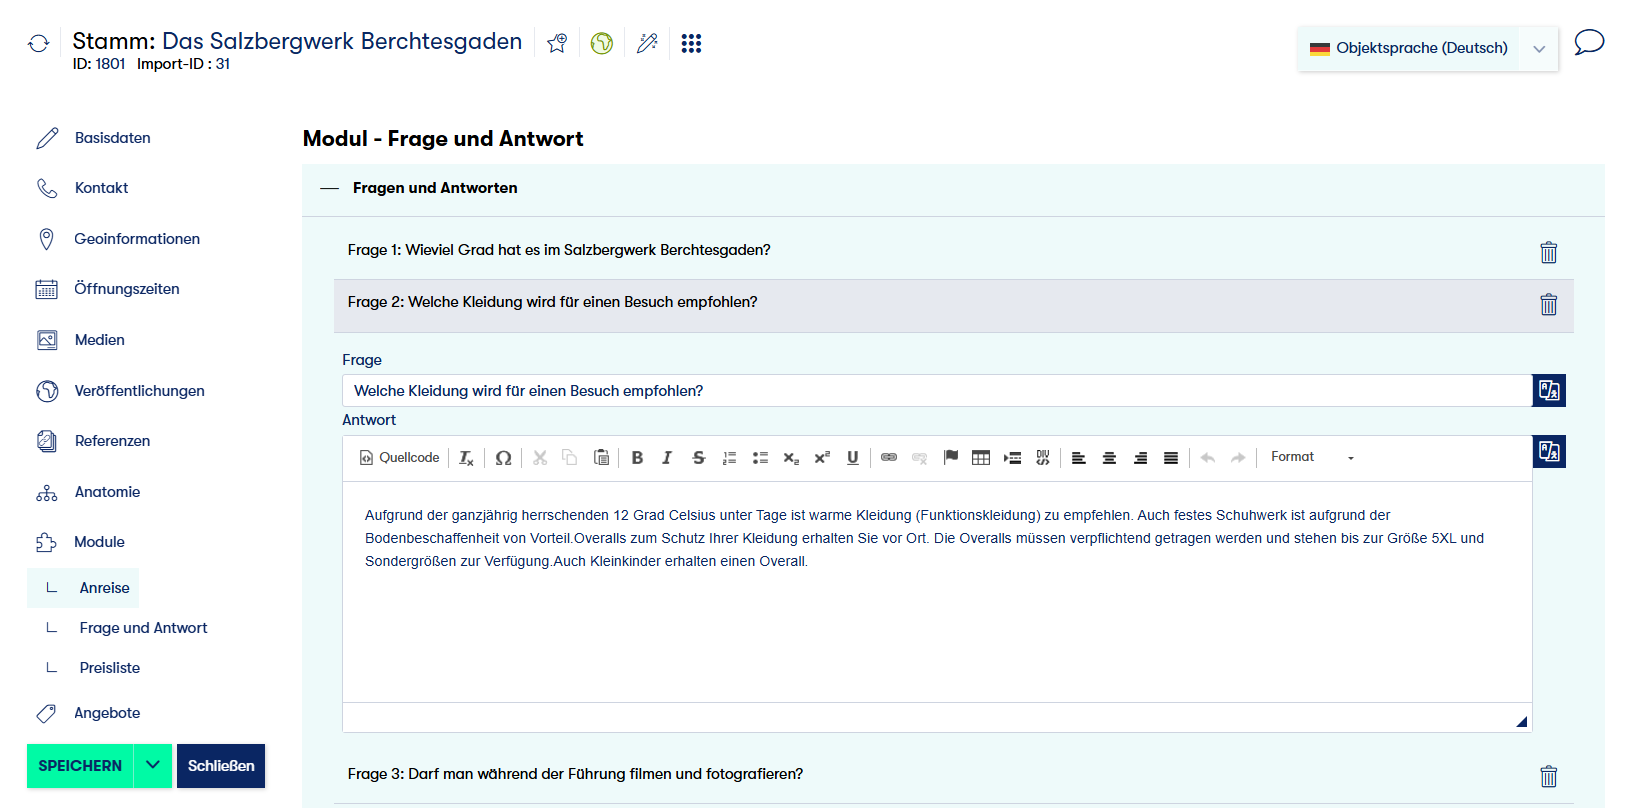
Task: Click into the Frage text input field
Action: (x=936, y=391)
